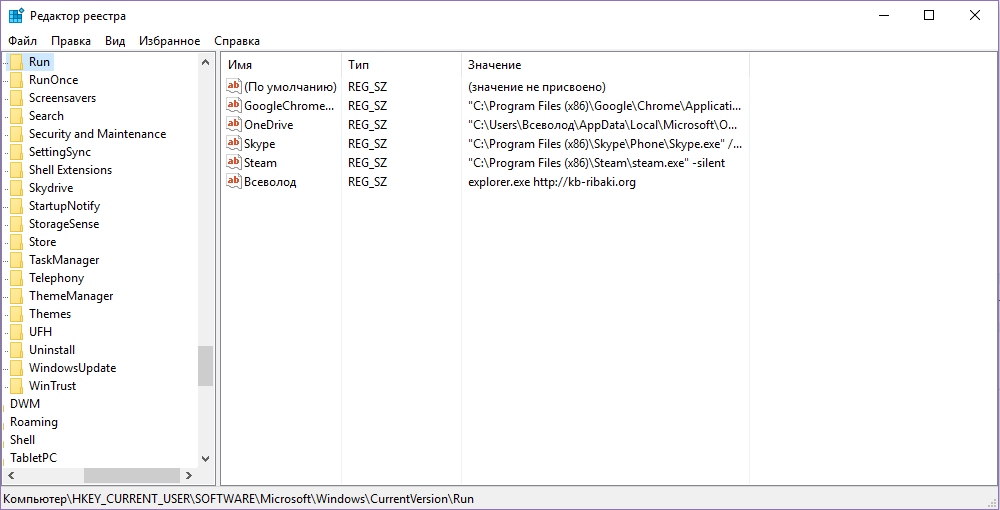Click the REG_SZ type of Всеволод row
Viewport: 1000px width, 510px height.
pos(367,182)
